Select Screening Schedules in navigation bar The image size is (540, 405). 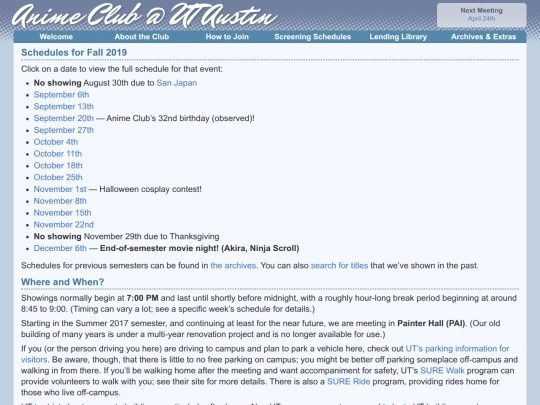312,37
